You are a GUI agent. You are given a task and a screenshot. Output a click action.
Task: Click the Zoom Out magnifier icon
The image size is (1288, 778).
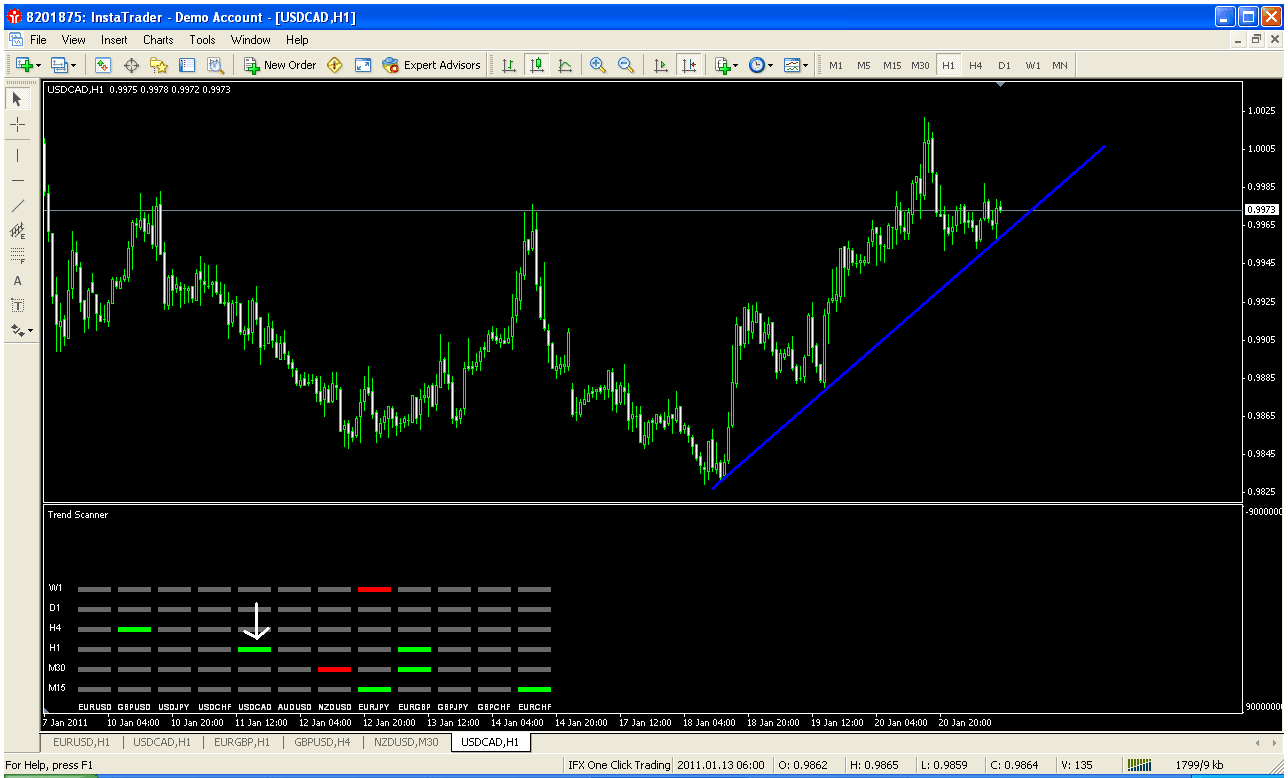626,65
